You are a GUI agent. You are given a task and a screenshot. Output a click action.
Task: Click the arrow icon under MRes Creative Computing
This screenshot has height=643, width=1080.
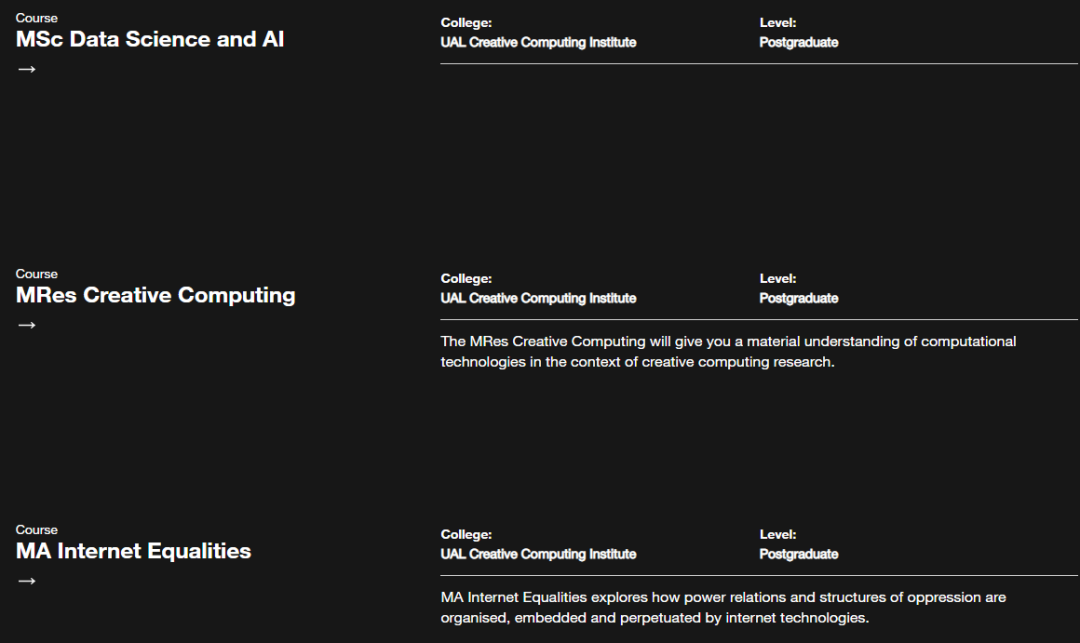pos(27,326)
